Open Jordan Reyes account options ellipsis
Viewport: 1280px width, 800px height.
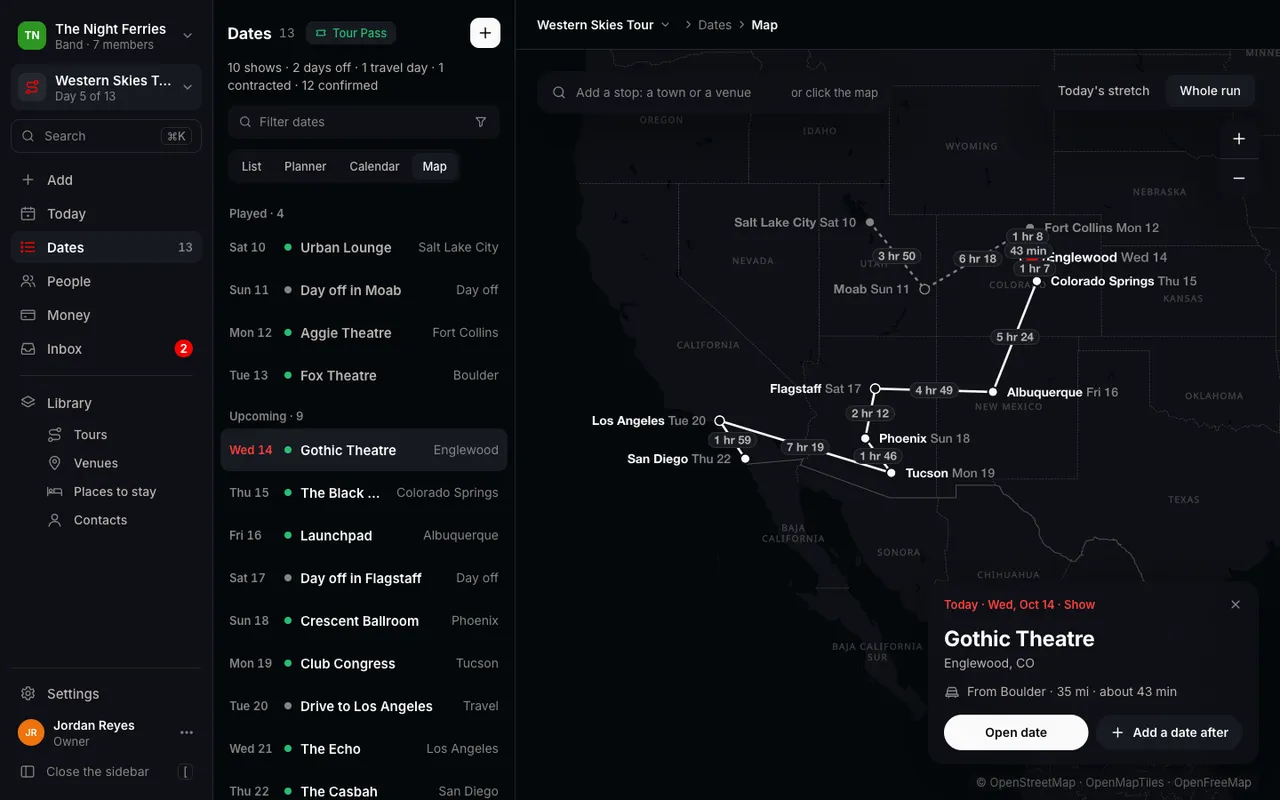pos(187,733)
